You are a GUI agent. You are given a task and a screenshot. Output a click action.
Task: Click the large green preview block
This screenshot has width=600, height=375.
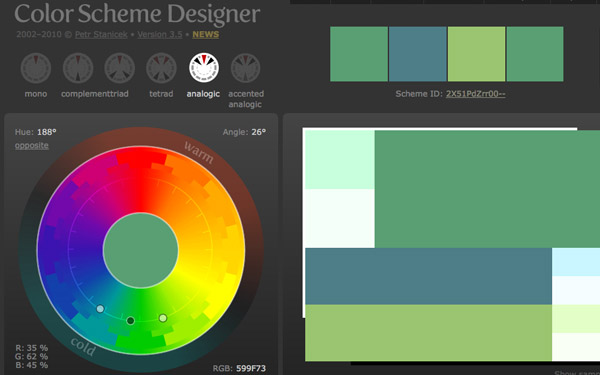487,189
